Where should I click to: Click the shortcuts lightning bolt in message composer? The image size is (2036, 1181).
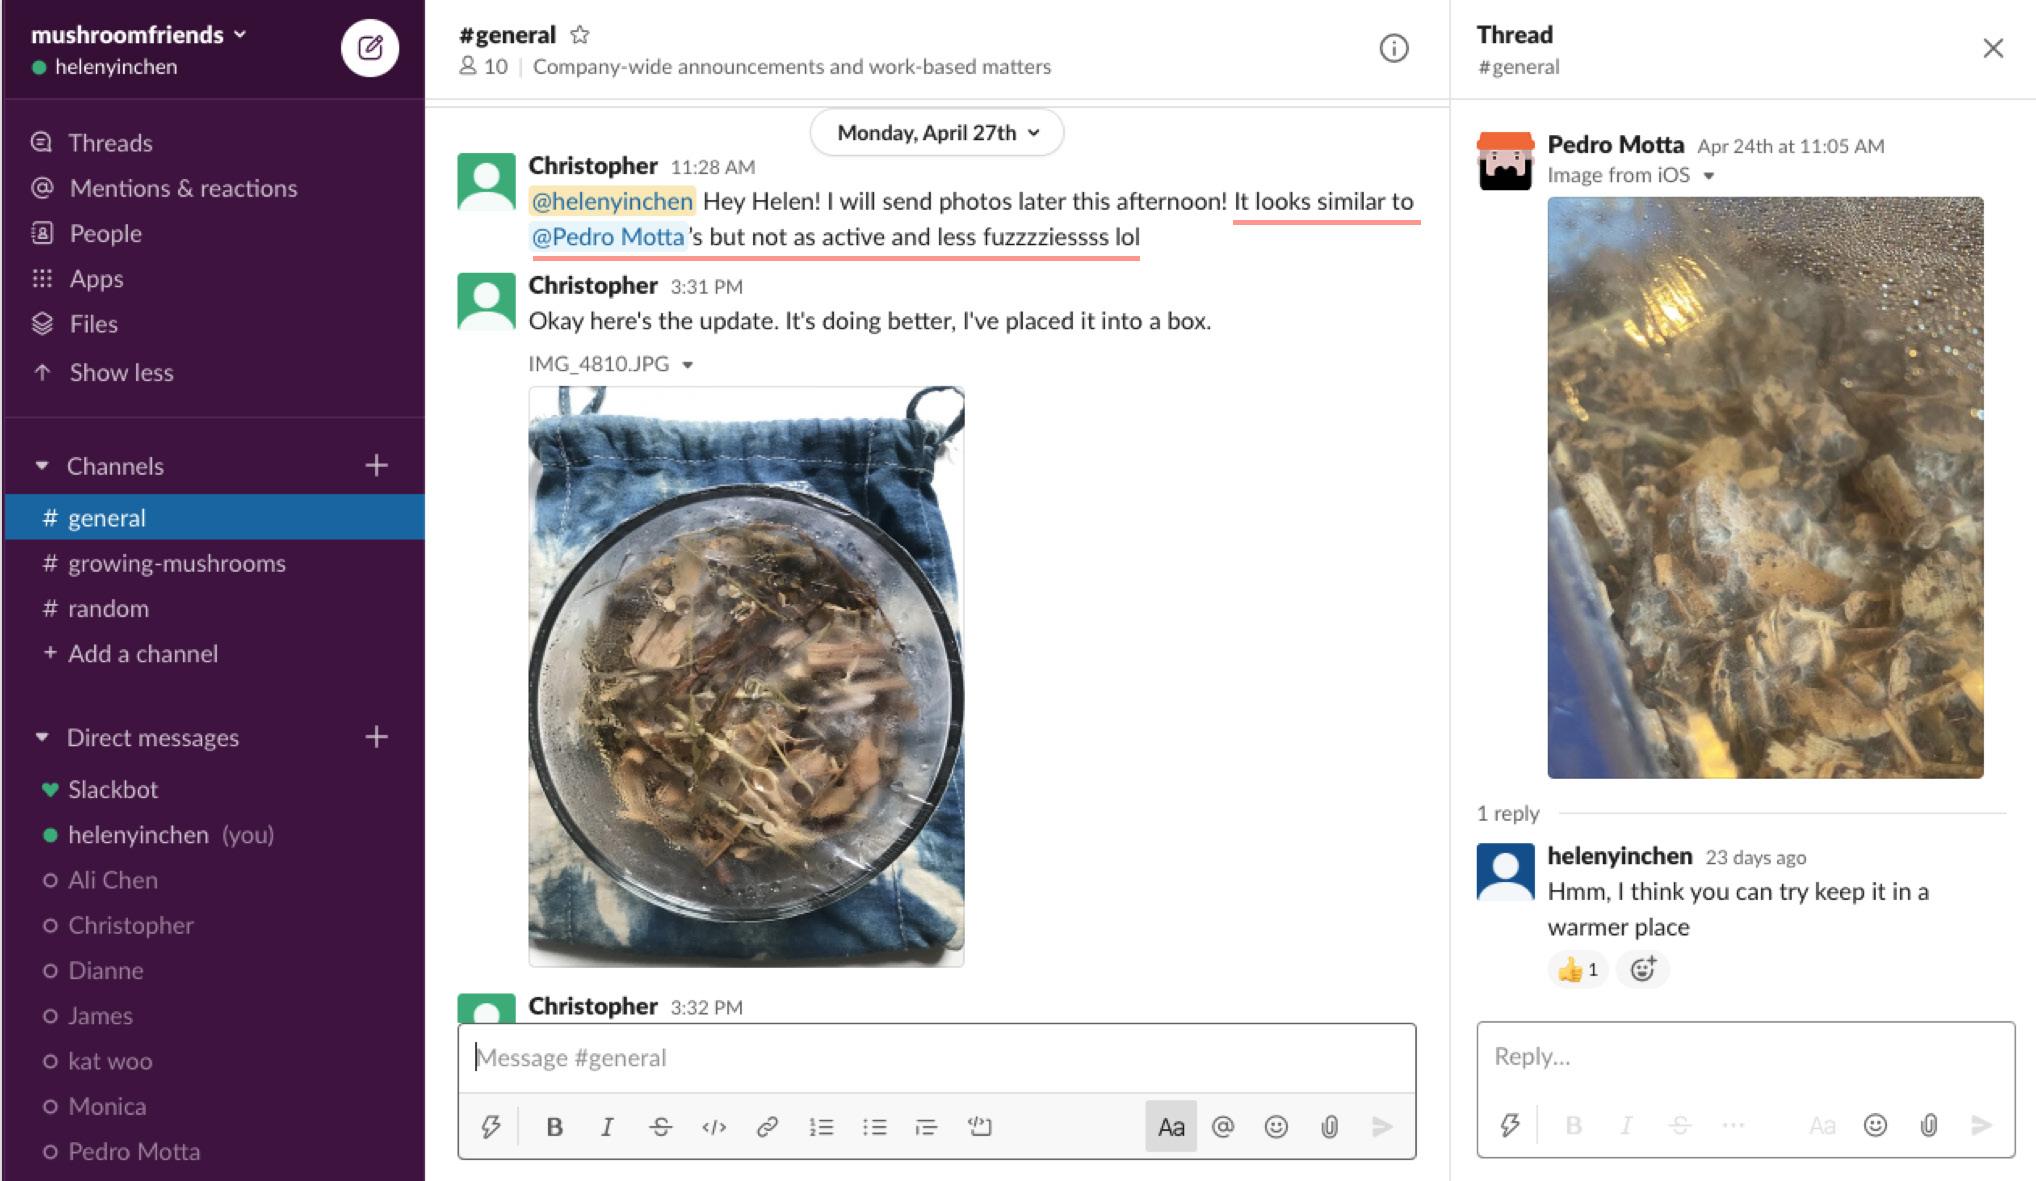click(490, 1127)
